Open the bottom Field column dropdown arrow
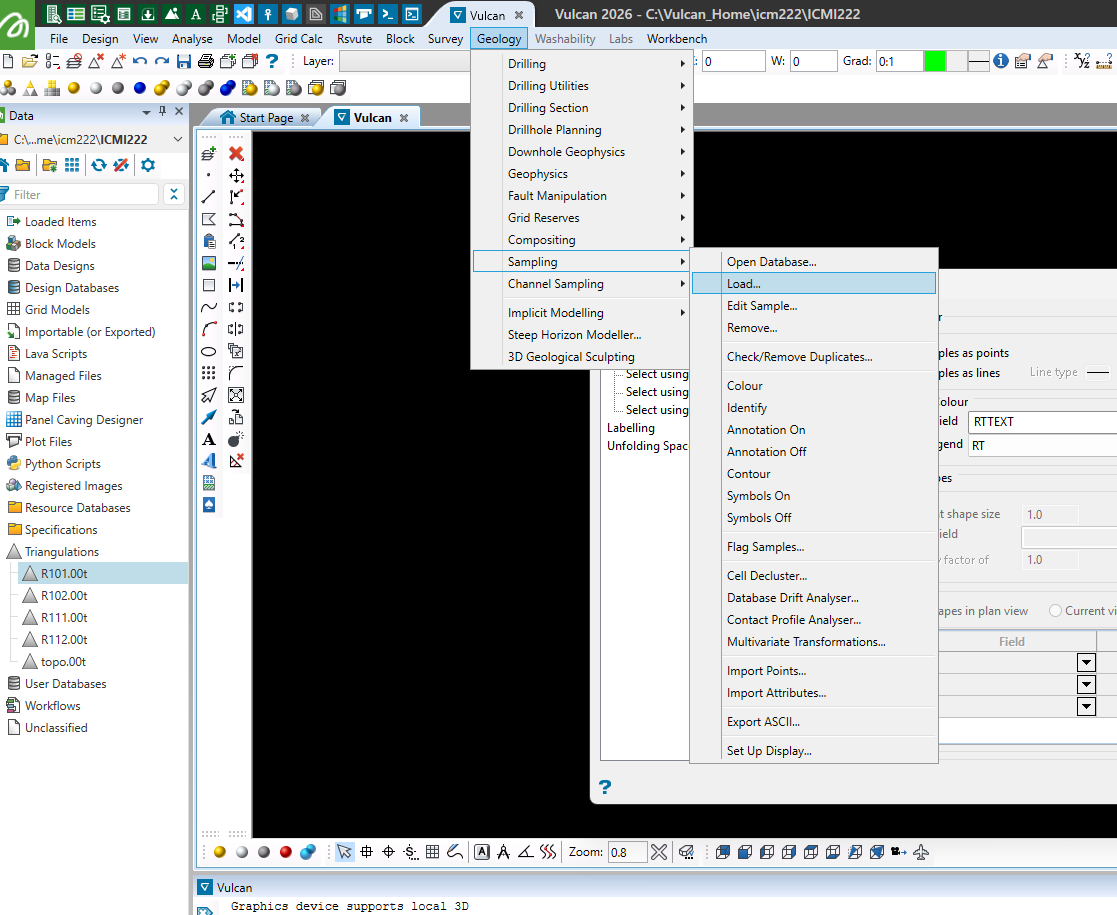1117x915 pixels. tap(1086, 707)
